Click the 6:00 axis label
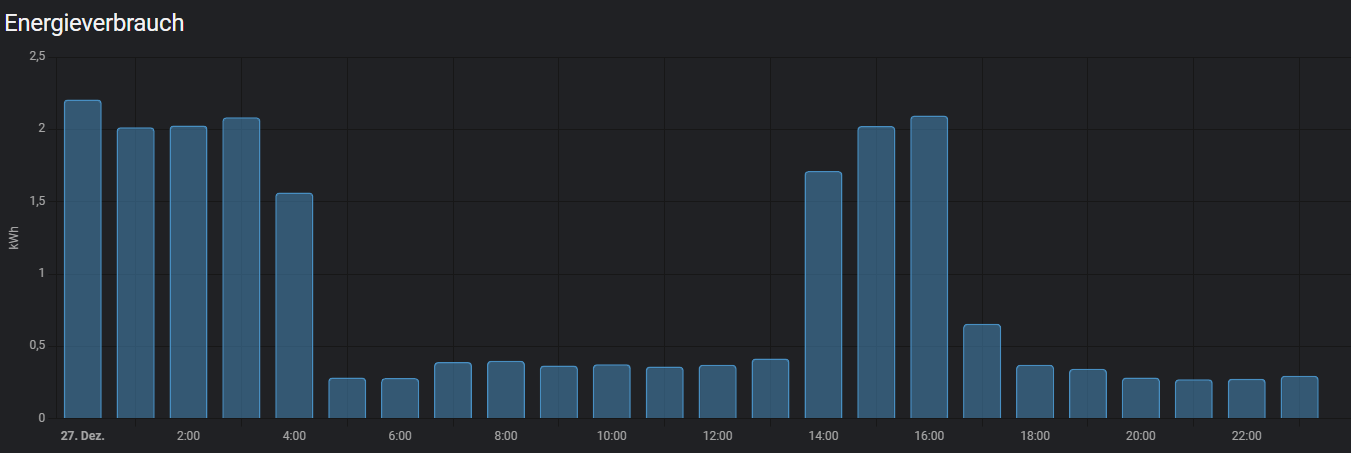 point(400,436)
